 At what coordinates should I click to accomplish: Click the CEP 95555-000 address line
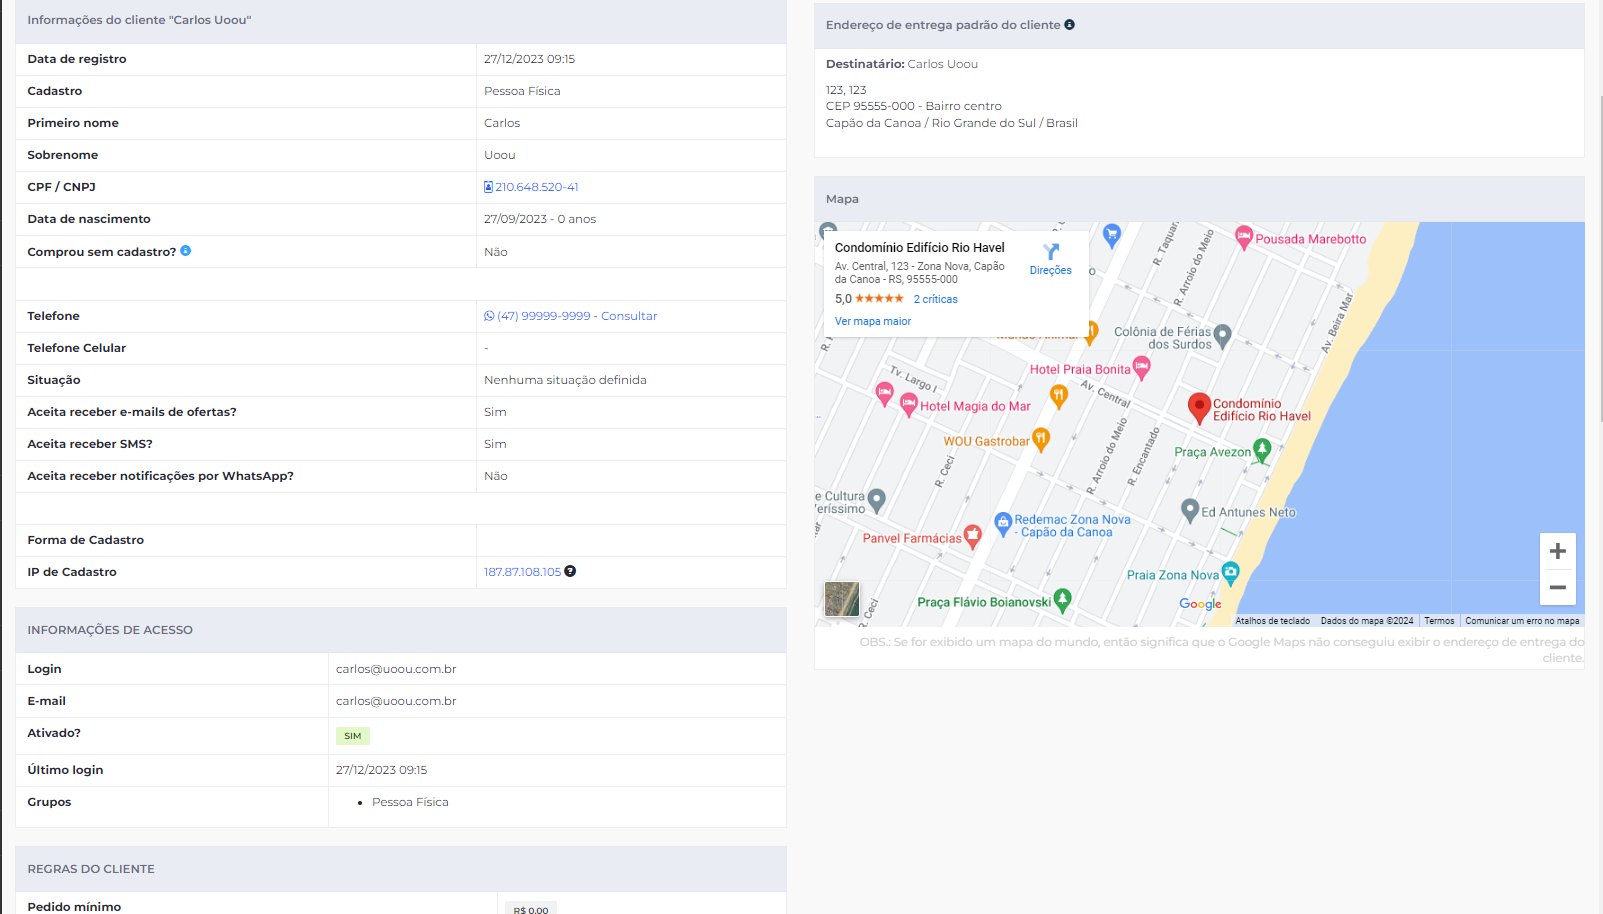pyautogui.click(x=913, y=106)
